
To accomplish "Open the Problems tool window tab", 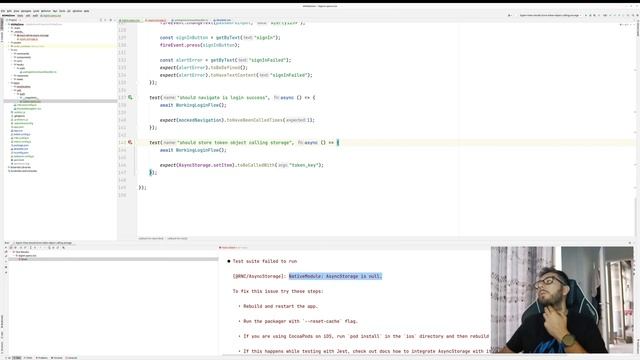I will coord(42,358).
